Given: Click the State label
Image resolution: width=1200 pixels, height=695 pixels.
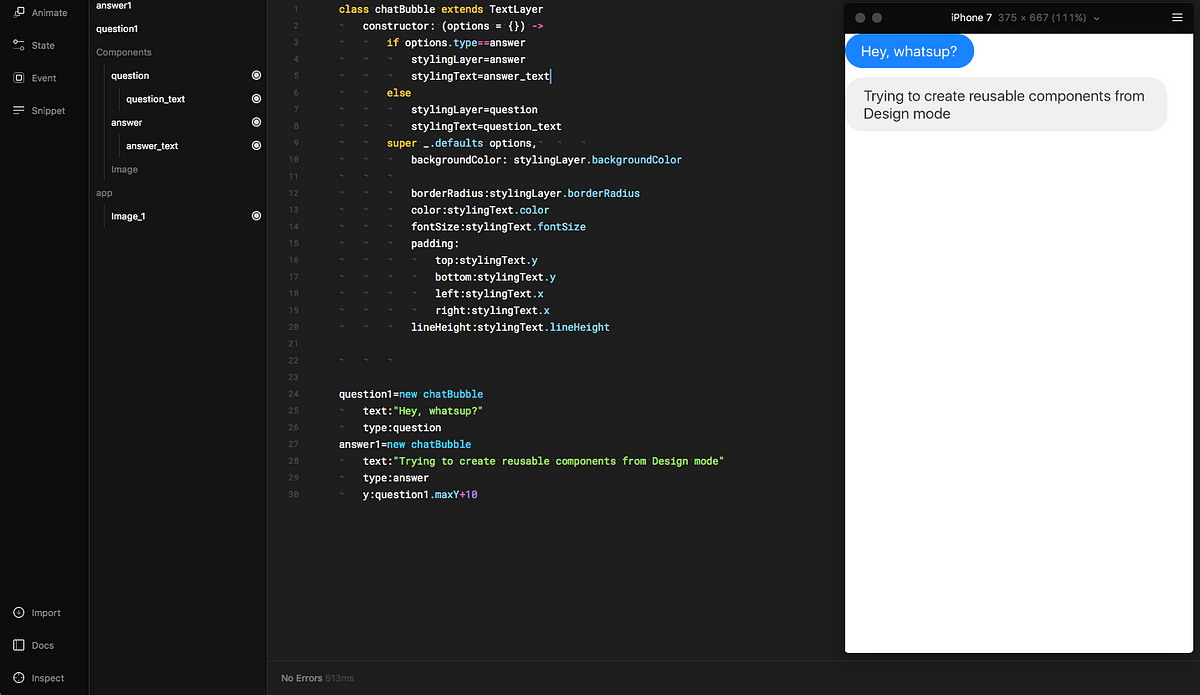Looking at the screenshot, I should coord(43,45).
